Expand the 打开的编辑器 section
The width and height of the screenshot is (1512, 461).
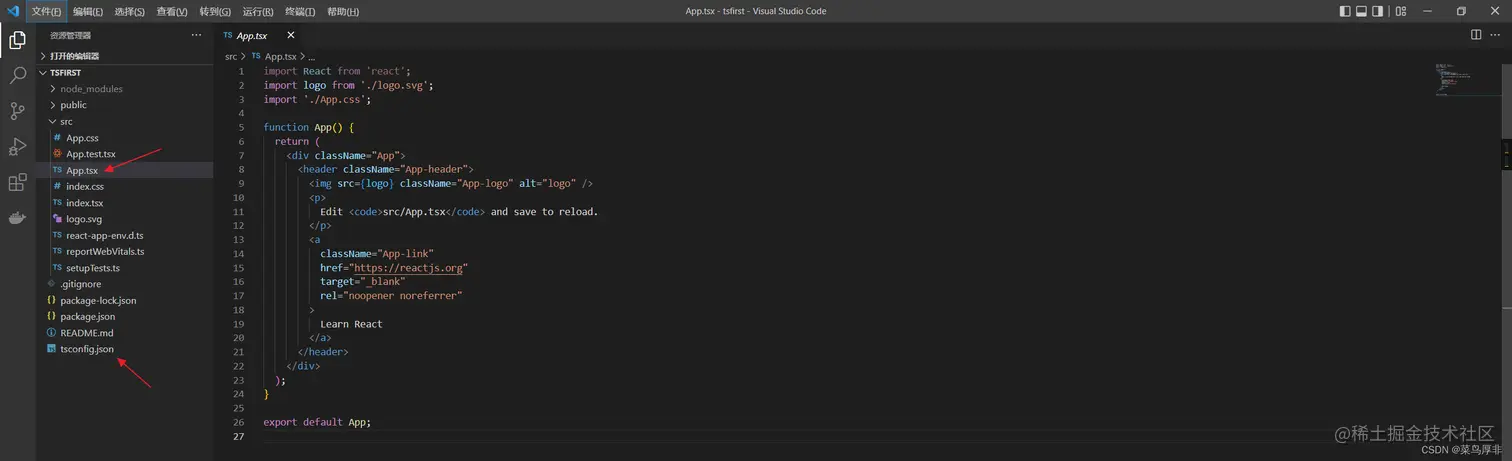[125, 56]
